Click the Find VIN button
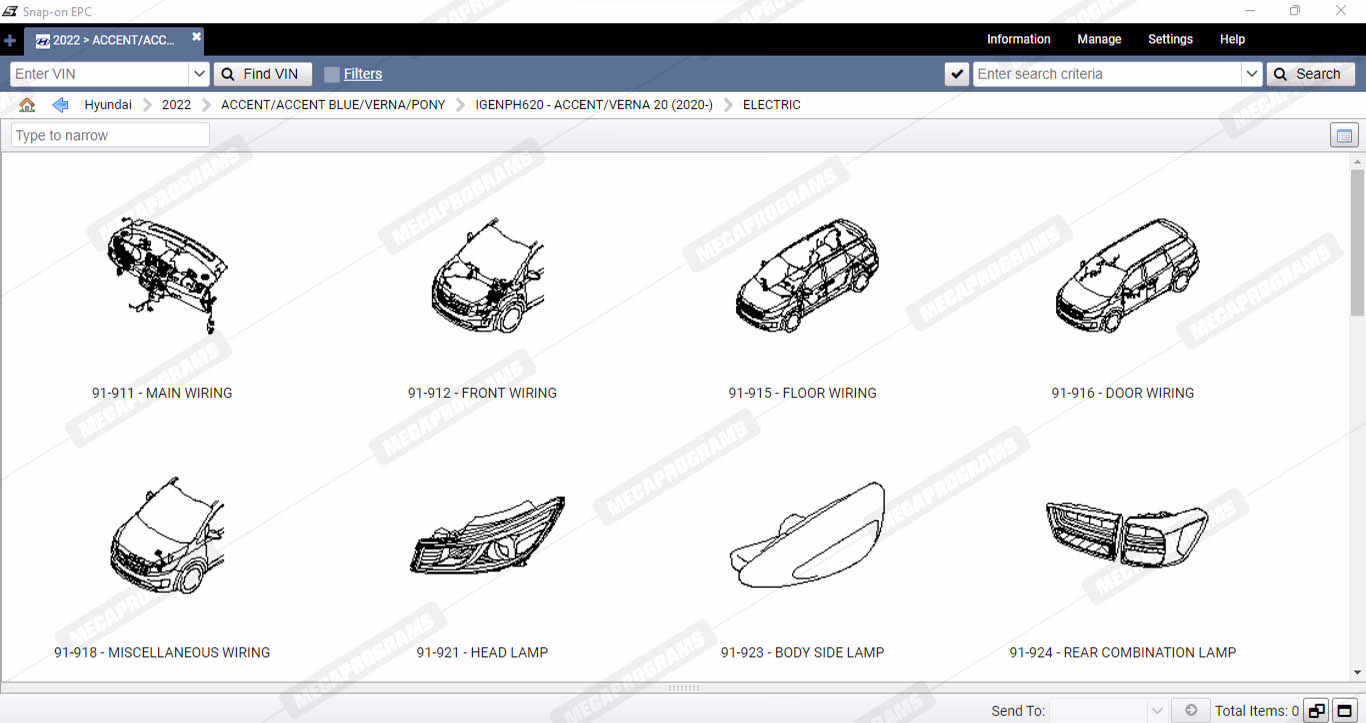 click(262, 74)
